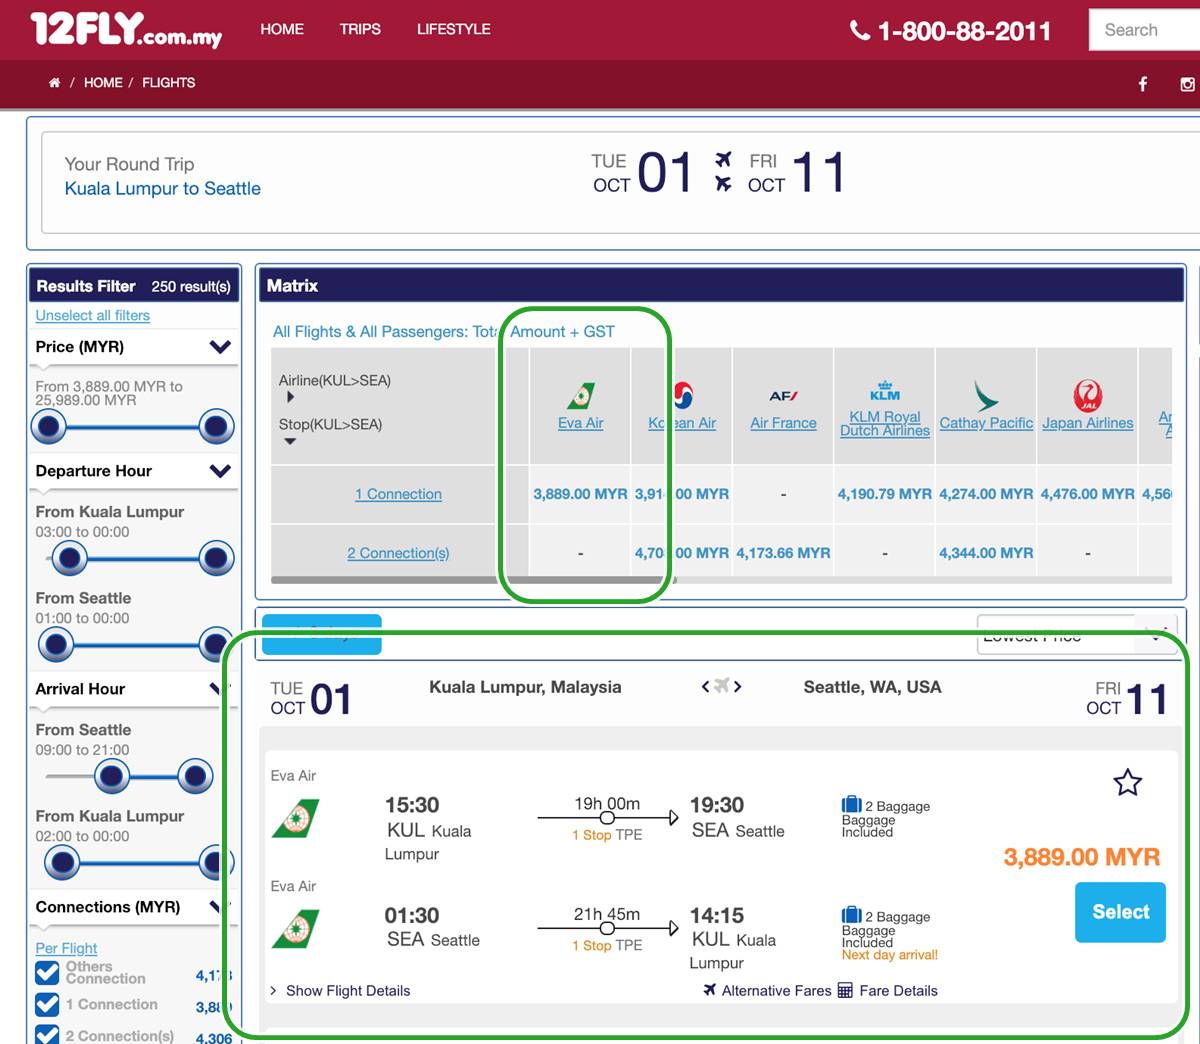Collapse the Departure Hour filter section
Screen dimensions: 1200x1044
pos(220,471)
